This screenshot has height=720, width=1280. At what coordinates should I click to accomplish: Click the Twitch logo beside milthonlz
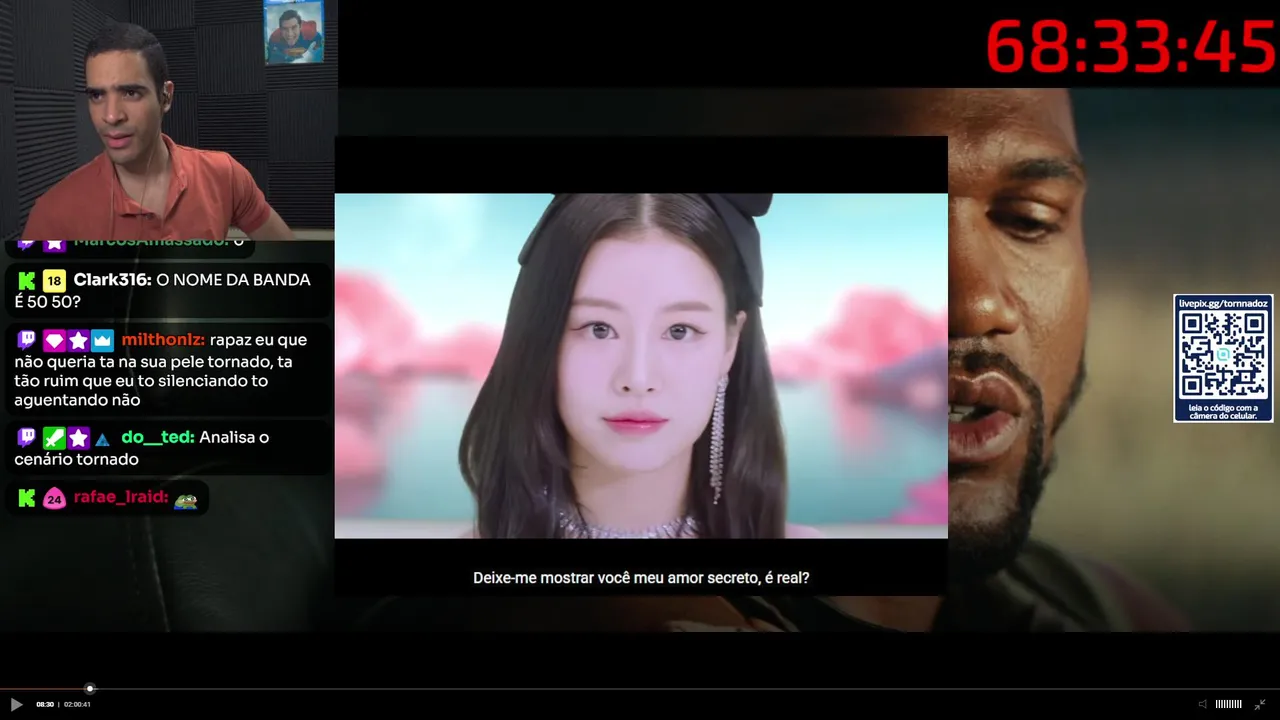tap(27, 340)
